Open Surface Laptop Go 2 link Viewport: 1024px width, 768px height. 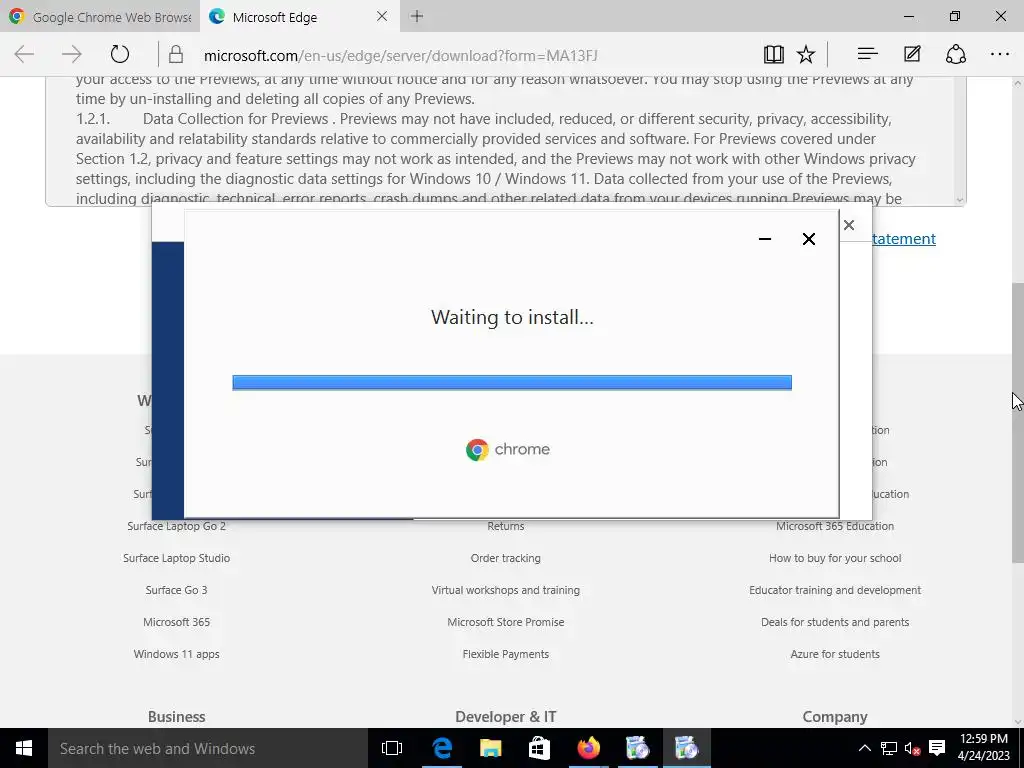click(x=176, y=526)
